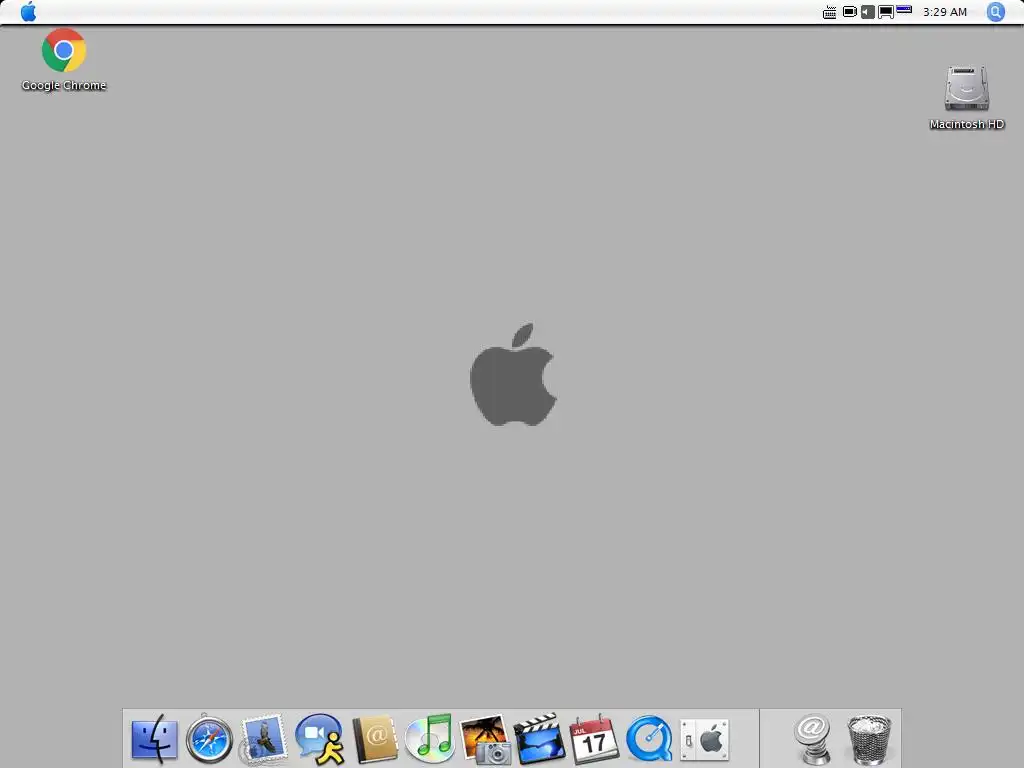1024x768 pixels.
Task: Open the Mail stamp icon in dock
Action: click(264, 739)
